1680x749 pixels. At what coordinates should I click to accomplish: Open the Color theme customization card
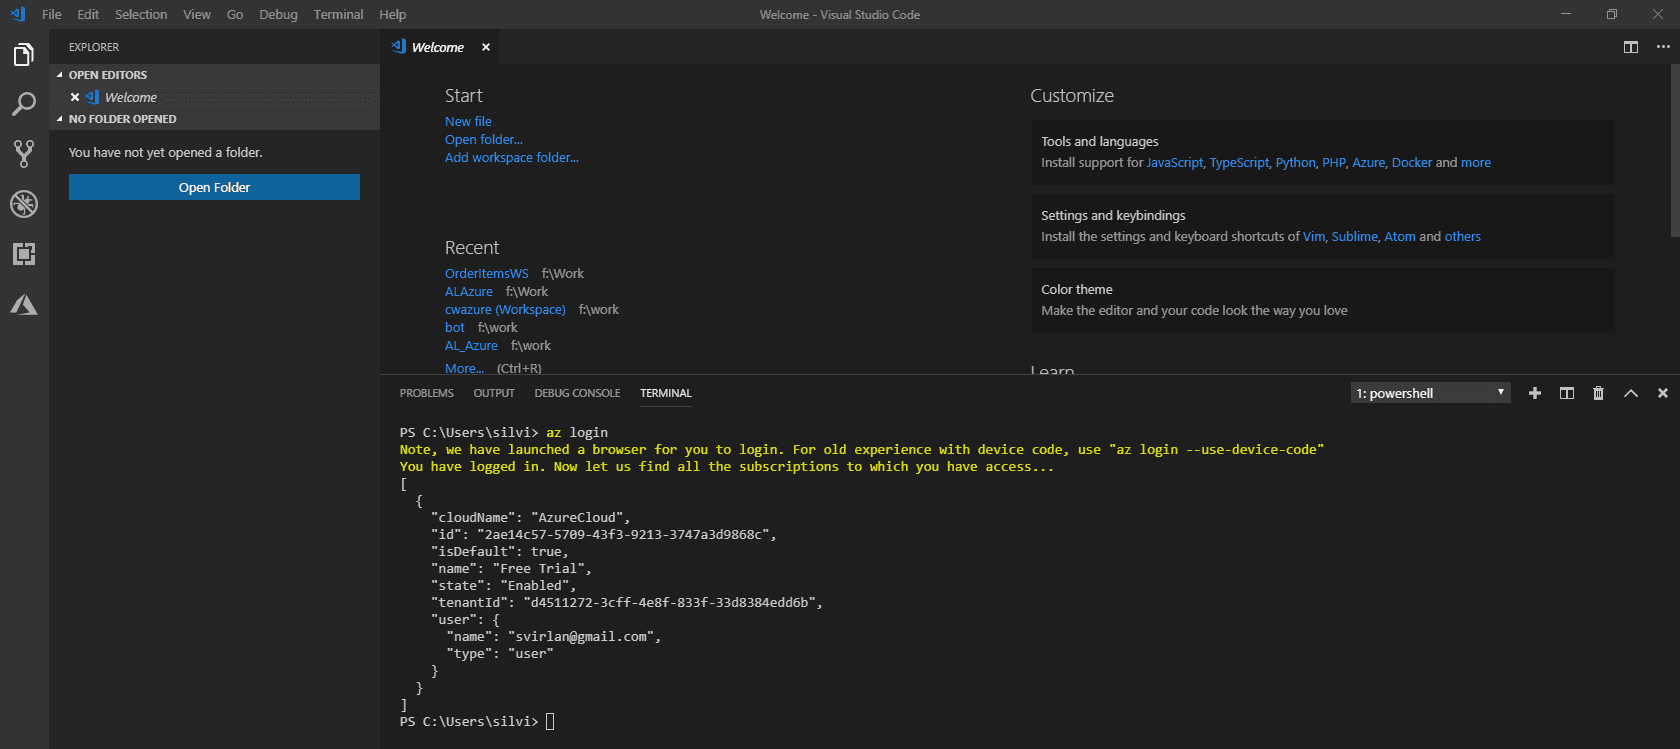click(x=1323, y=300)
